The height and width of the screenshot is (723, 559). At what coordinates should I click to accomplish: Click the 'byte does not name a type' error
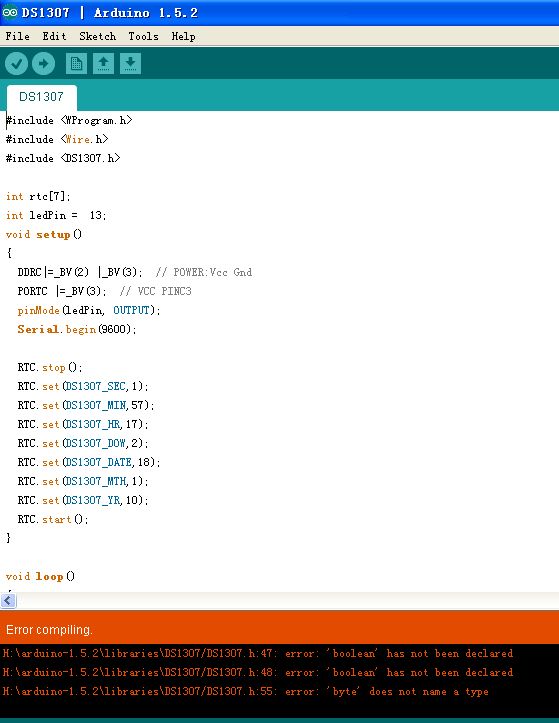[245, 692]
